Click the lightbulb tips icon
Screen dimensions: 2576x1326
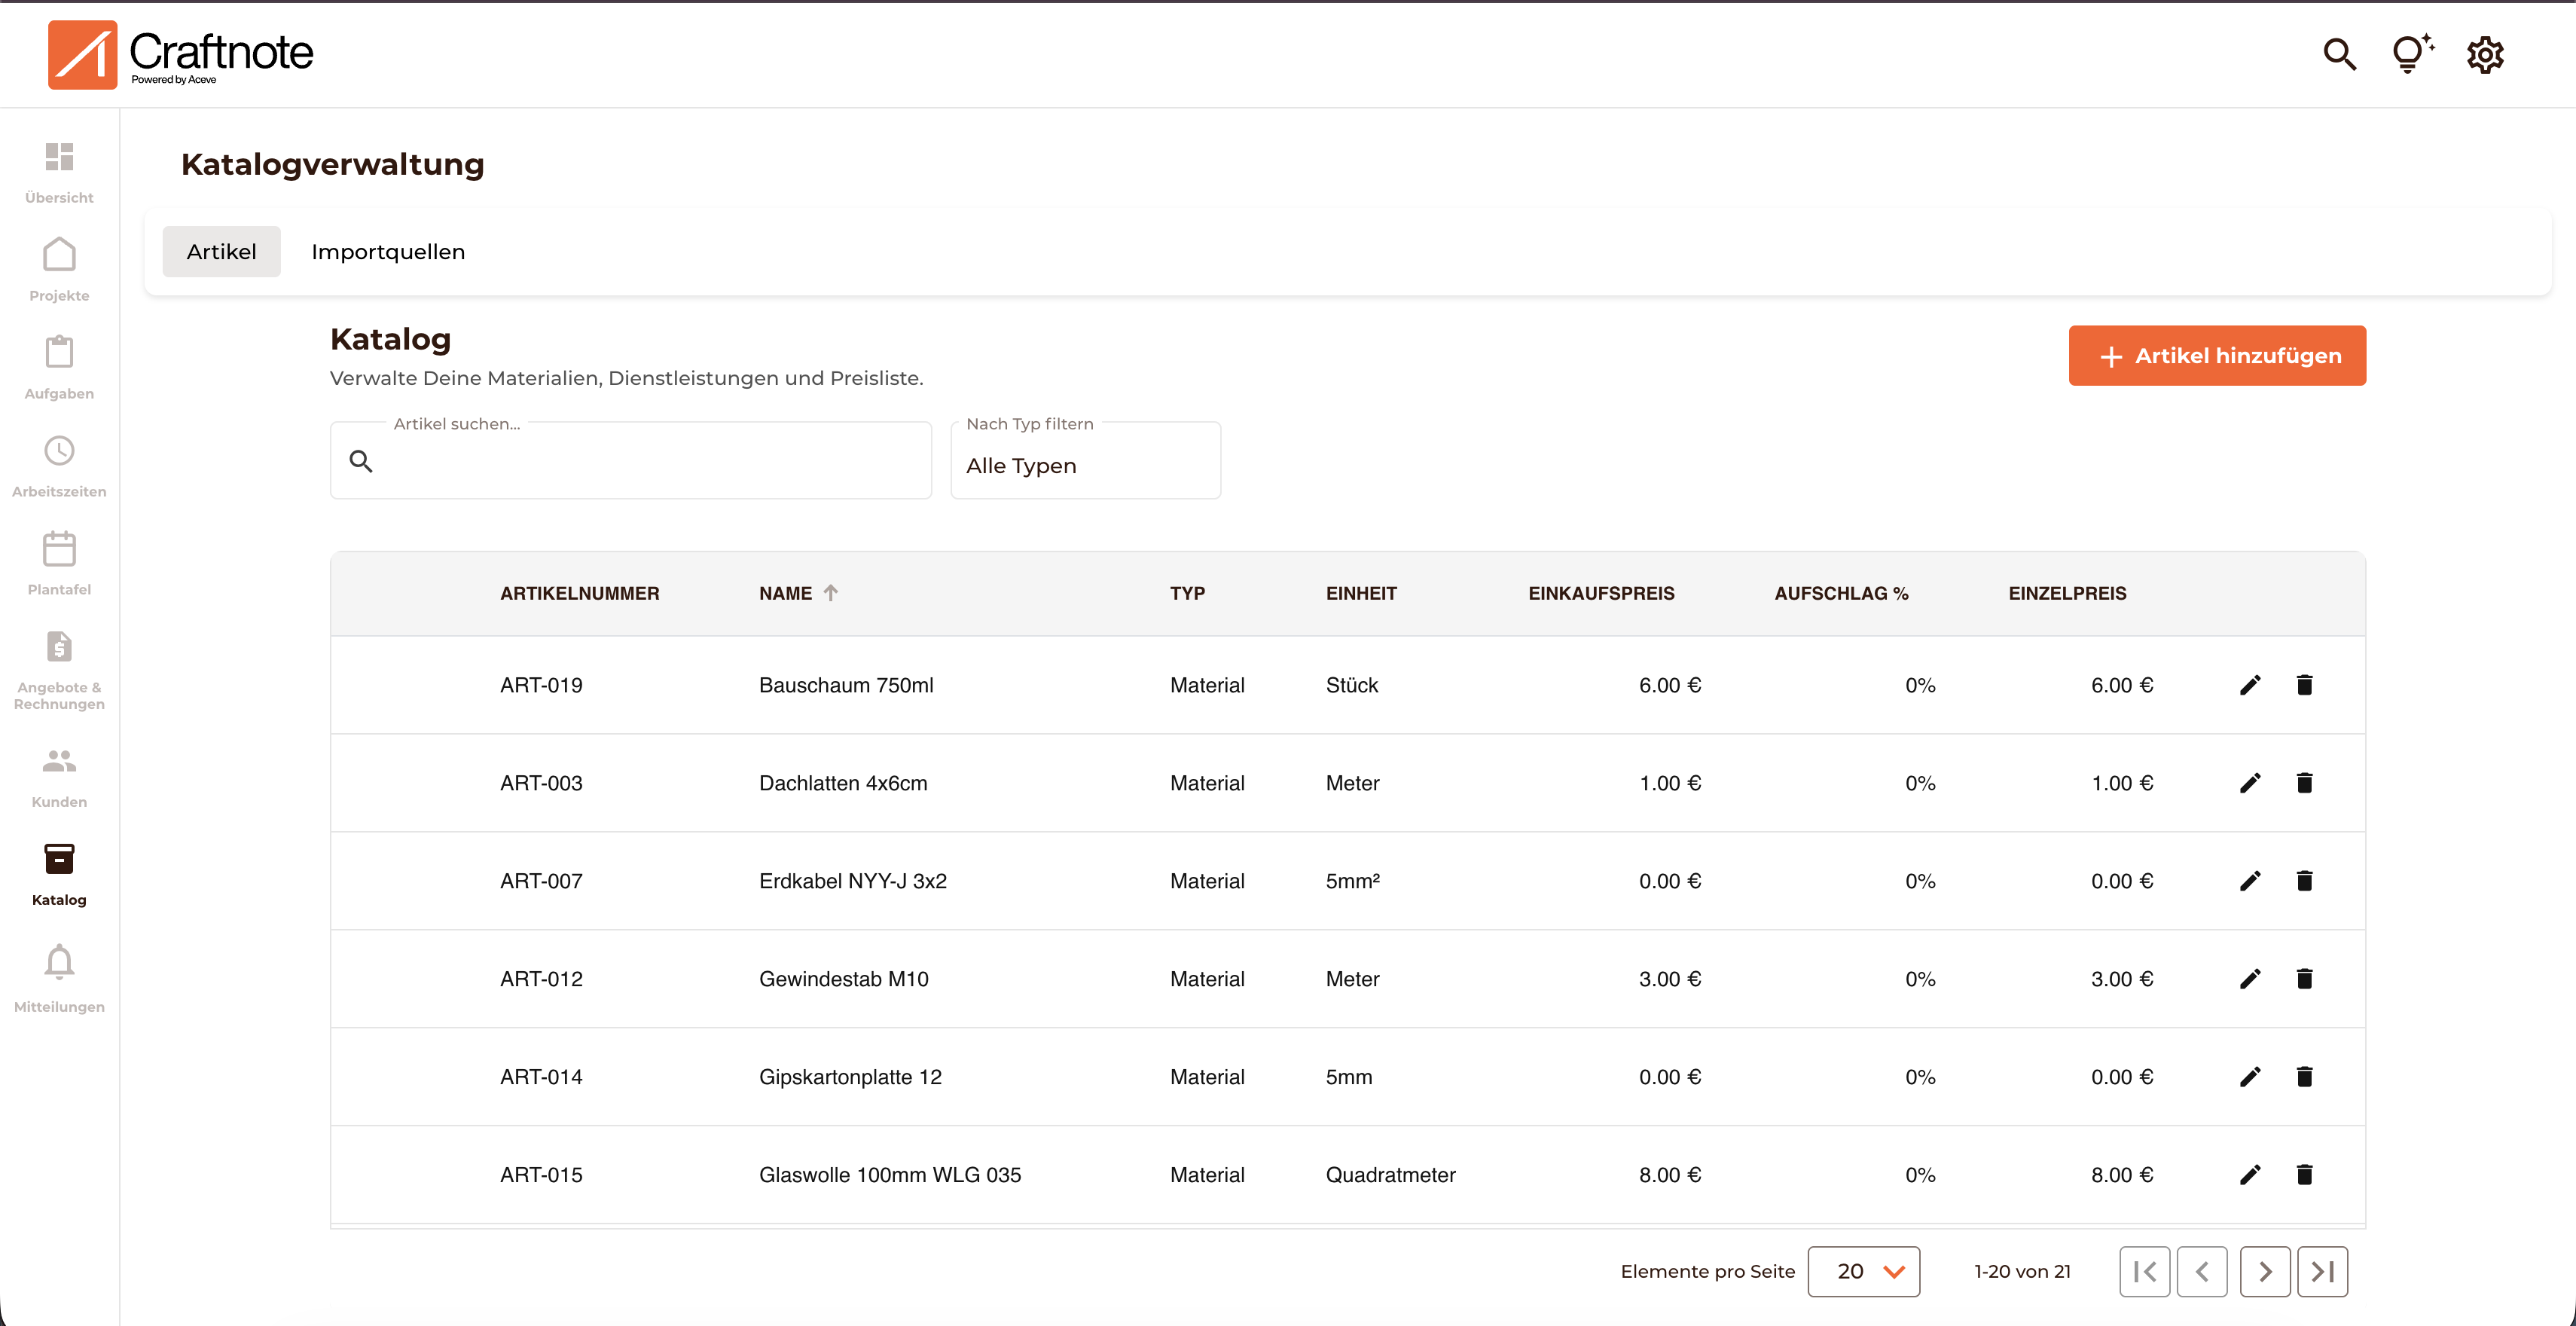click(x=2411, y=54)
